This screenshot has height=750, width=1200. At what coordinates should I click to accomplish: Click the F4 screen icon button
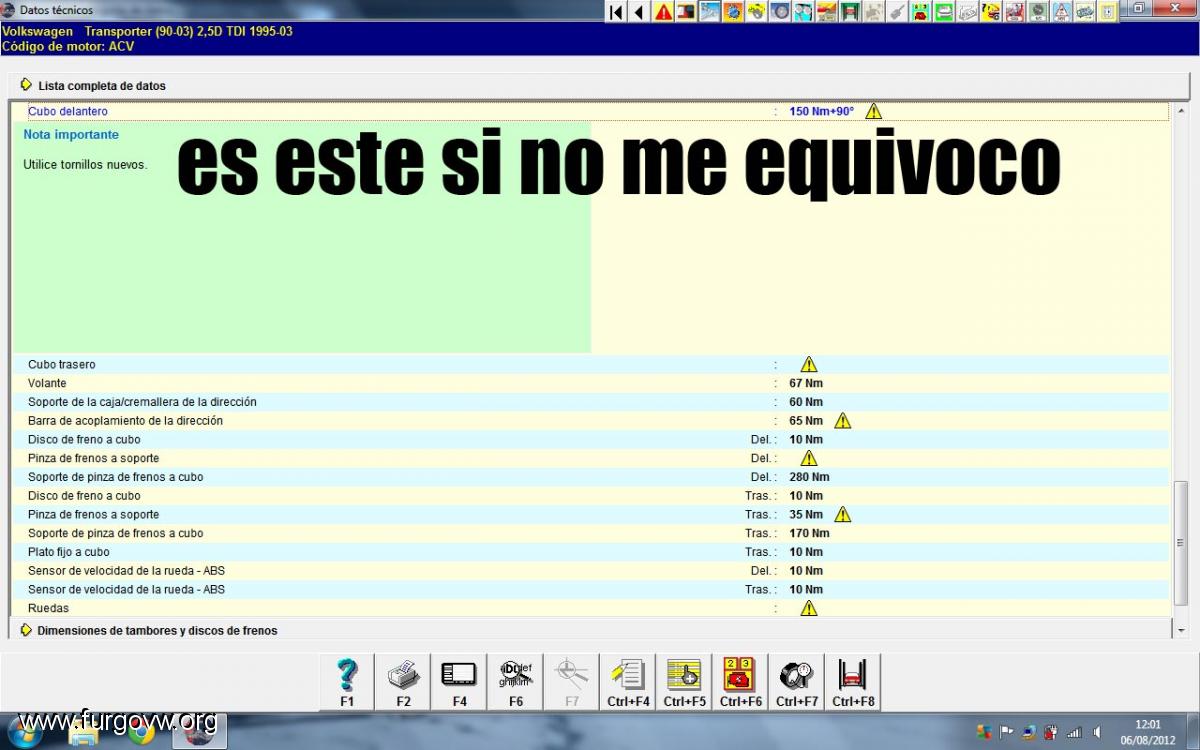click(459, 682)
